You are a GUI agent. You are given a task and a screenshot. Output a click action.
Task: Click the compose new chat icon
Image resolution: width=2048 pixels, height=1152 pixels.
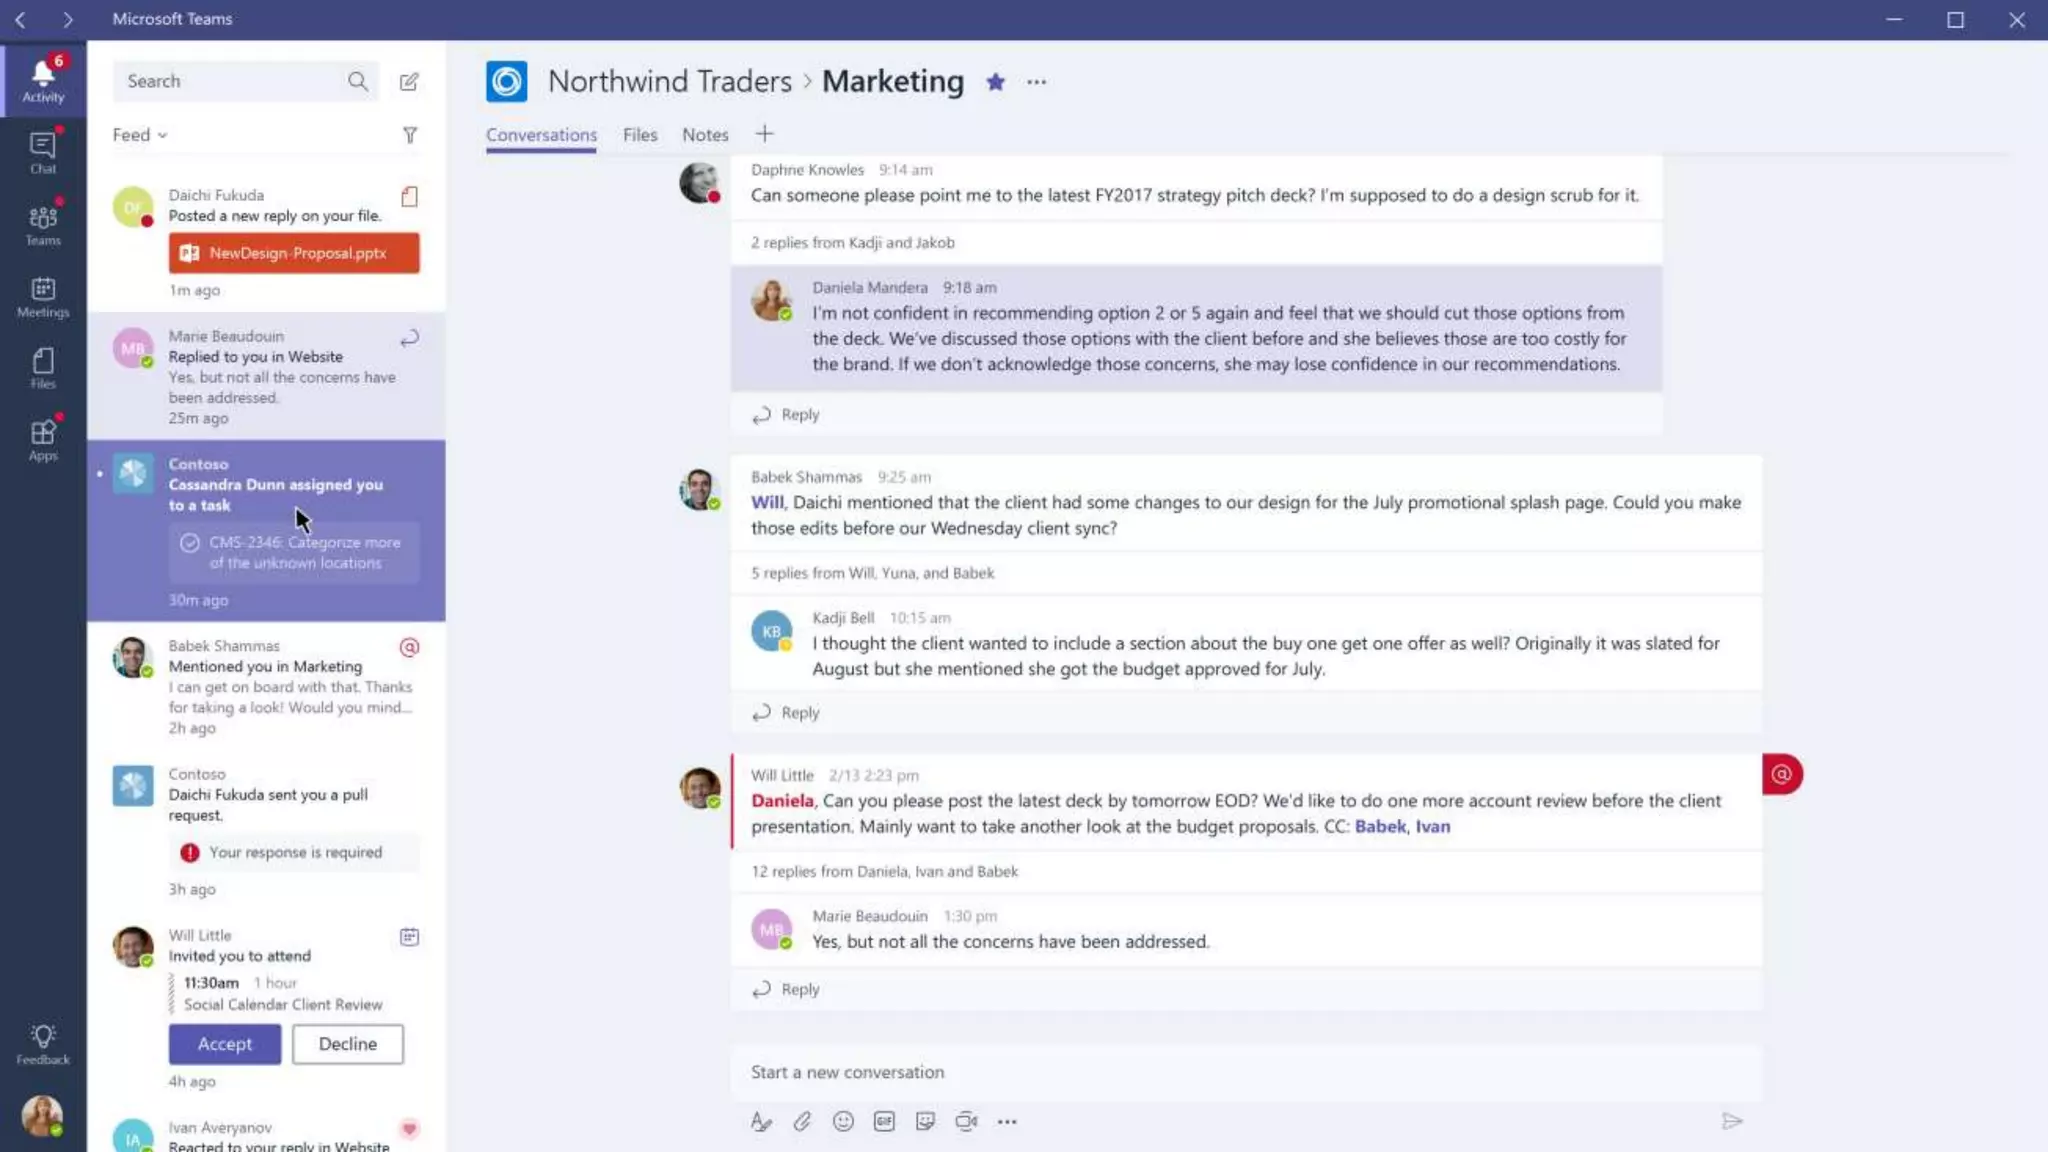[409, 82]
